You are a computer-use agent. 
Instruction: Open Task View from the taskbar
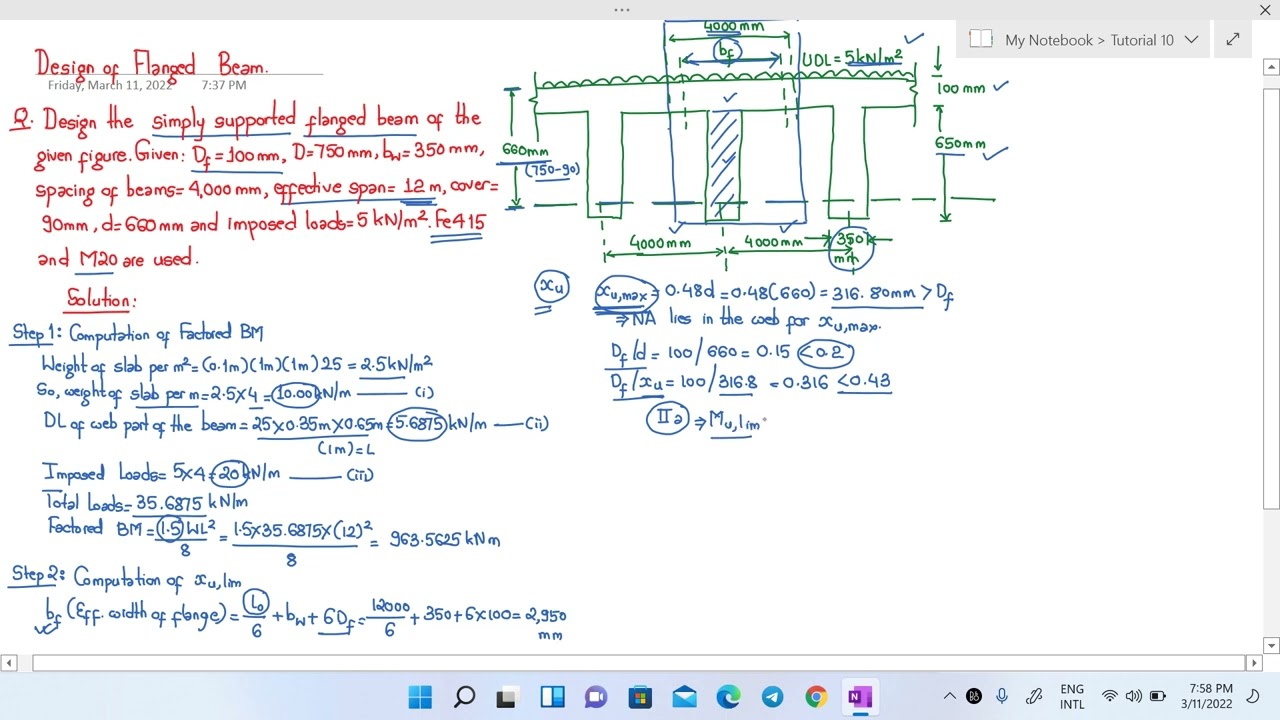tap(507, 697)
